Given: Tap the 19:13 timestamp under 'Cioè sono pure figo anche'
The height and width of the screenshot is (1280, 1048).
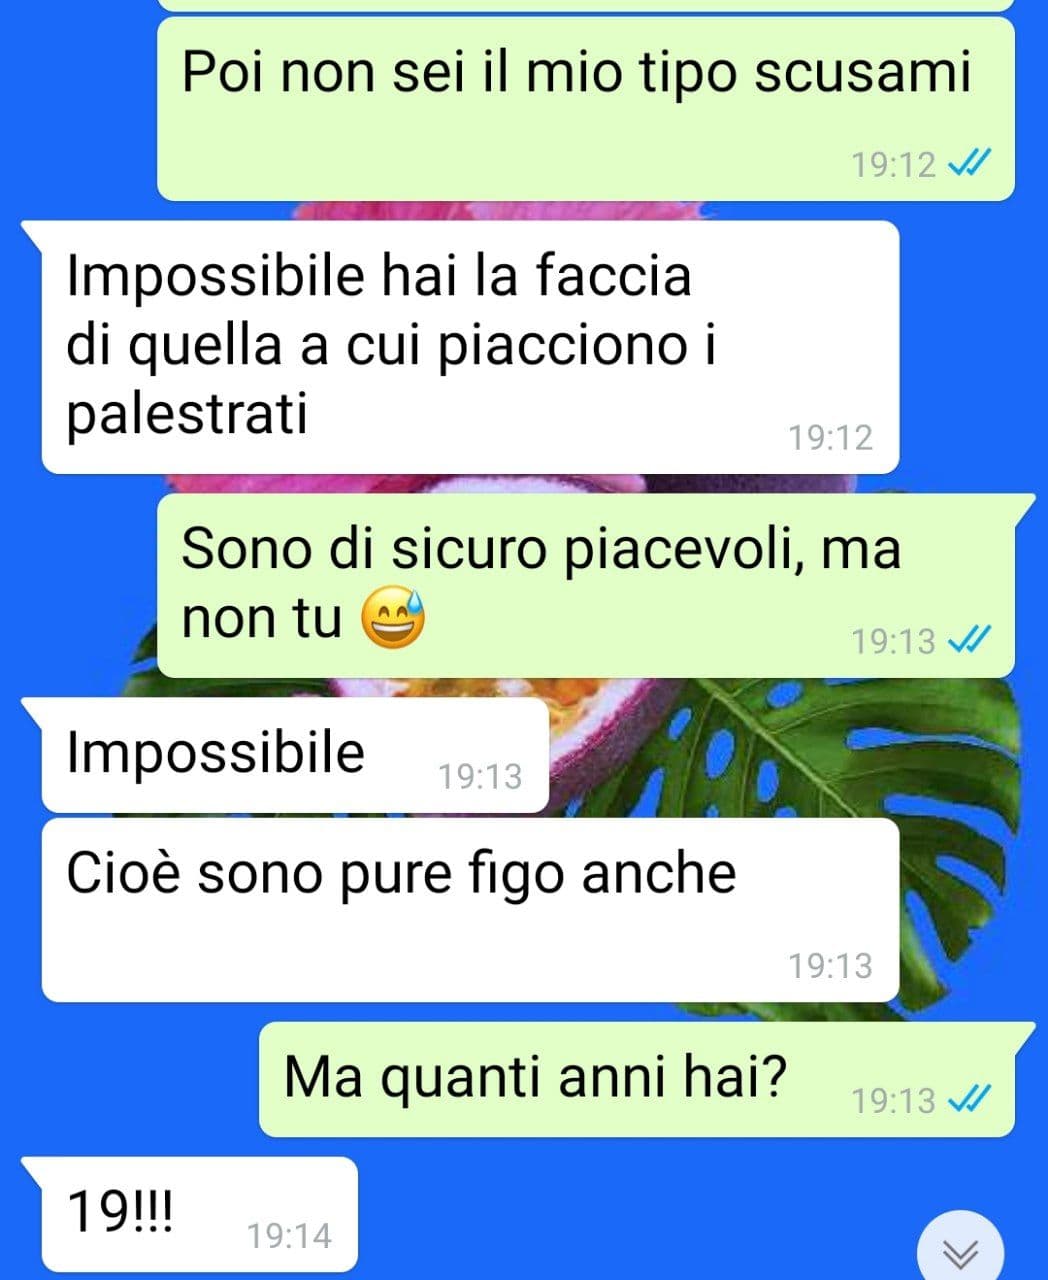Looking at the screenshot, I should click(830, 965).
